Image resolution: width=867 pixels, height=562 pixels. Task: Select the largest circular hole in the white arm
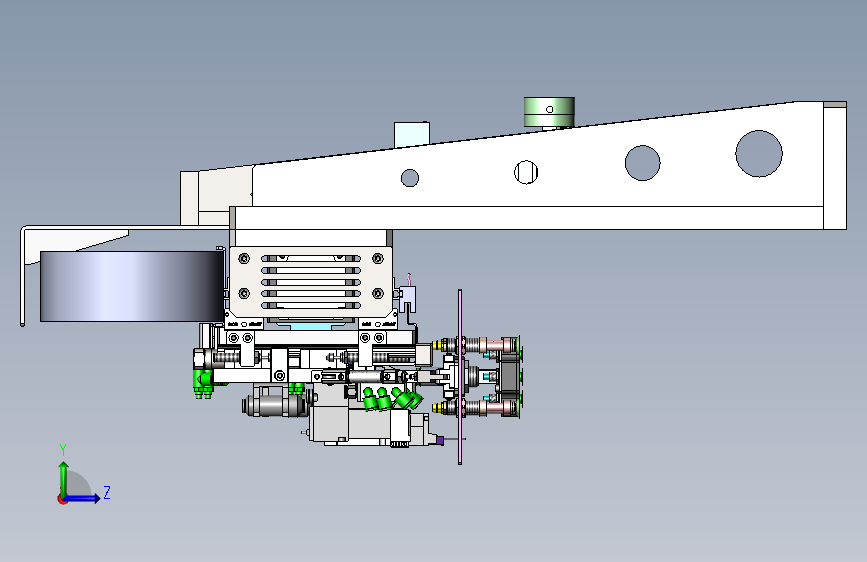pyautogui.click(x=759, y=154)
